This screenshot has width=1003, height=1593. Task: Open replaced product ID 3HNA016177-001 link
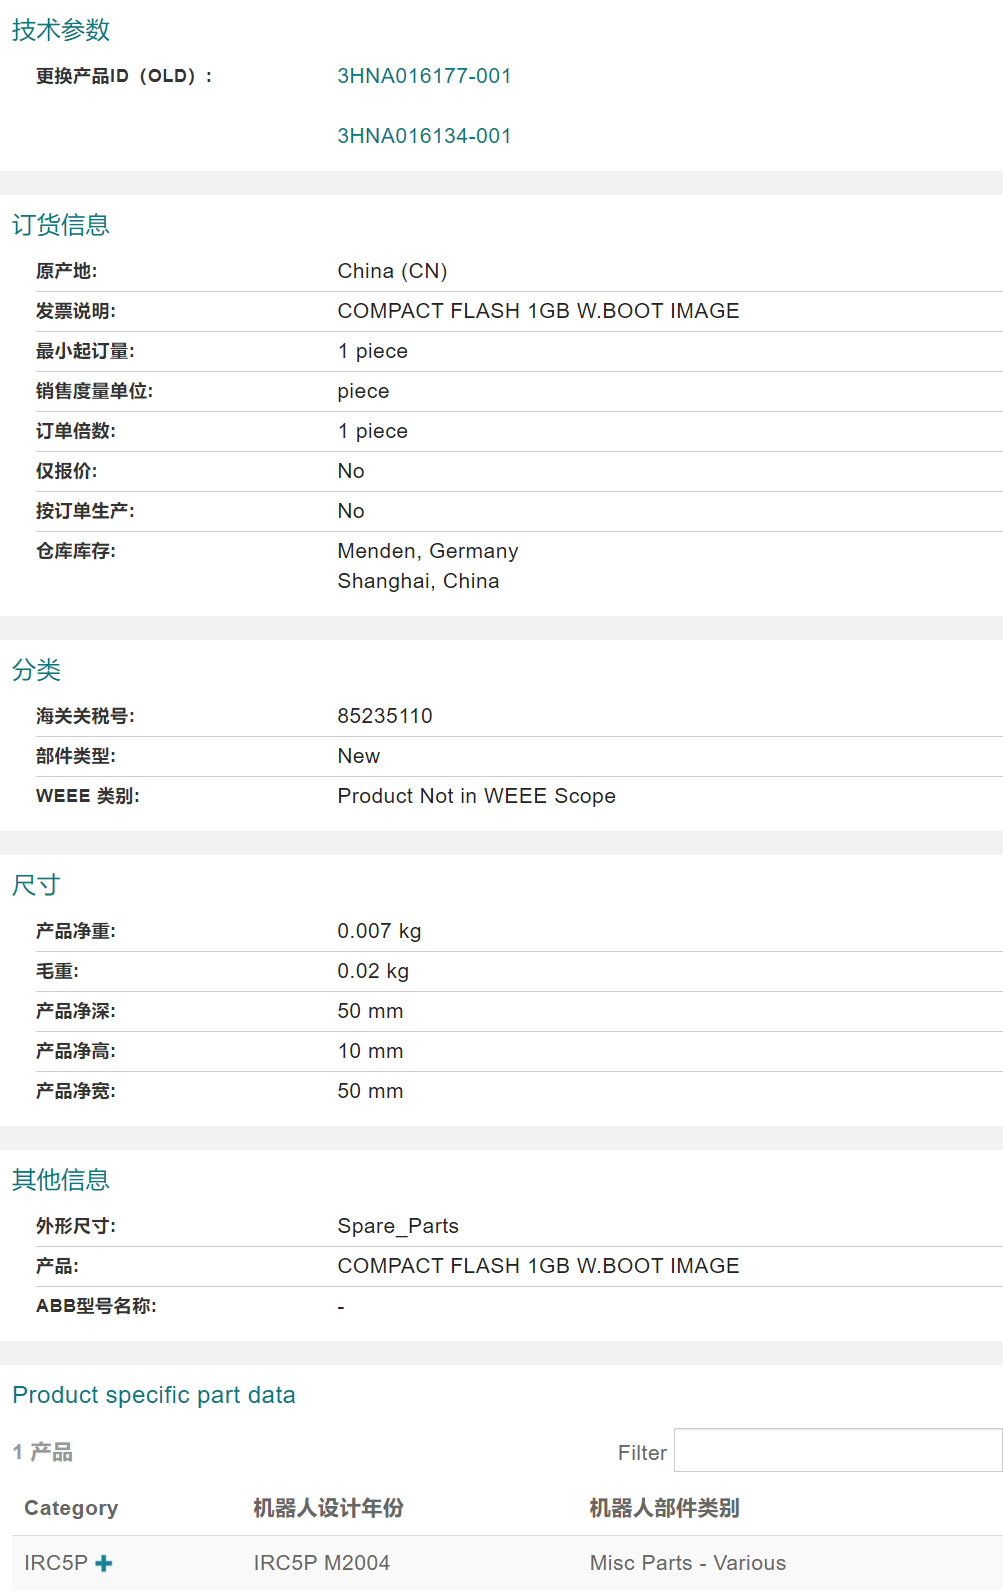[424, 76]
